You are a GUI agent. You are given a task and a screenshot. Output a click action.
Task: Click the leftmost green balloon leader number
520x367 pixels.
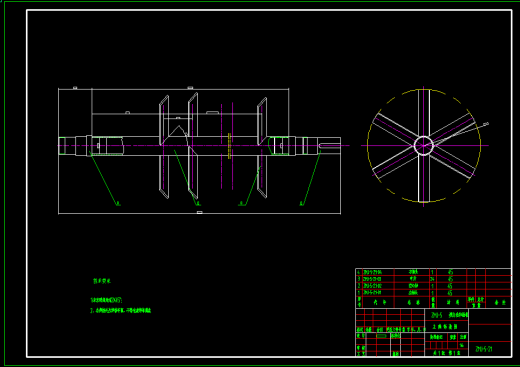118,203
